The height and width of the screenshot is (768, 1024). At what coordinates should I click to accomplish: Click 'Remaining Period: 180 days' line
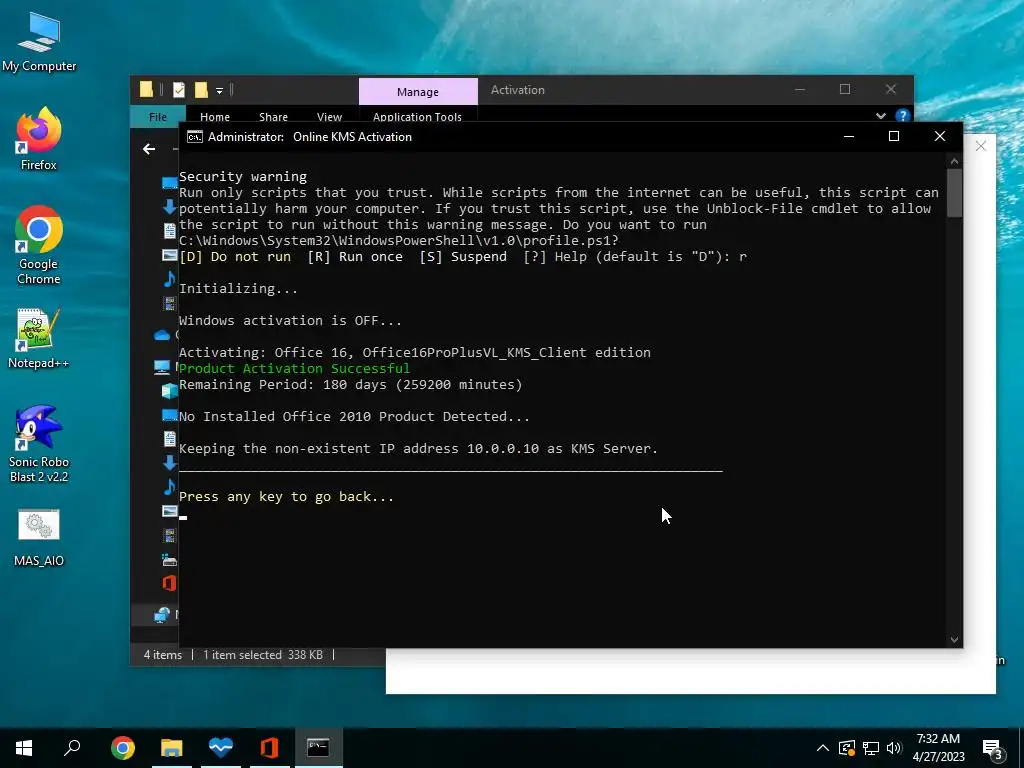[351, 385]
